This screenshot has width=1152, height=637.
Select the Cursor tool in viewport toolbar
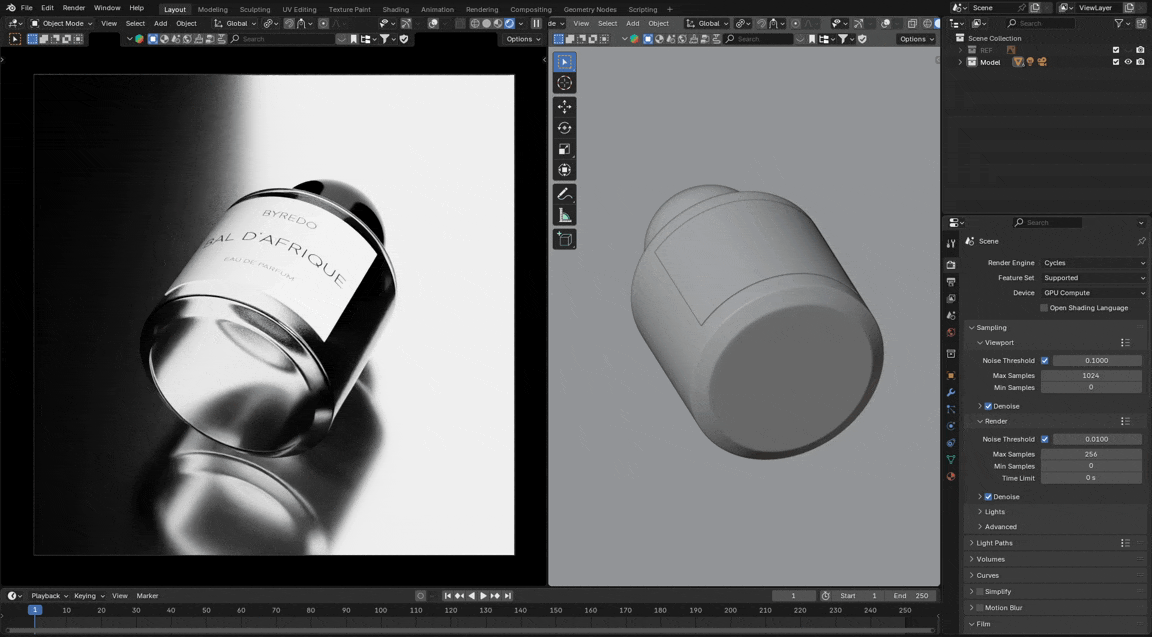(x=564, y=83)
